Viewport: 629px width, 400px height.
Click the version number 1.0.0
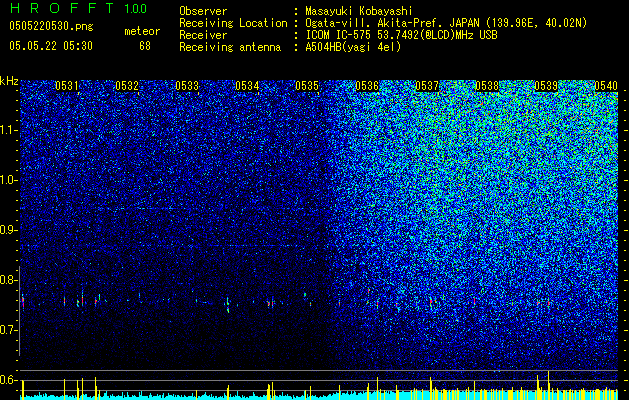(x=136, y=8)
